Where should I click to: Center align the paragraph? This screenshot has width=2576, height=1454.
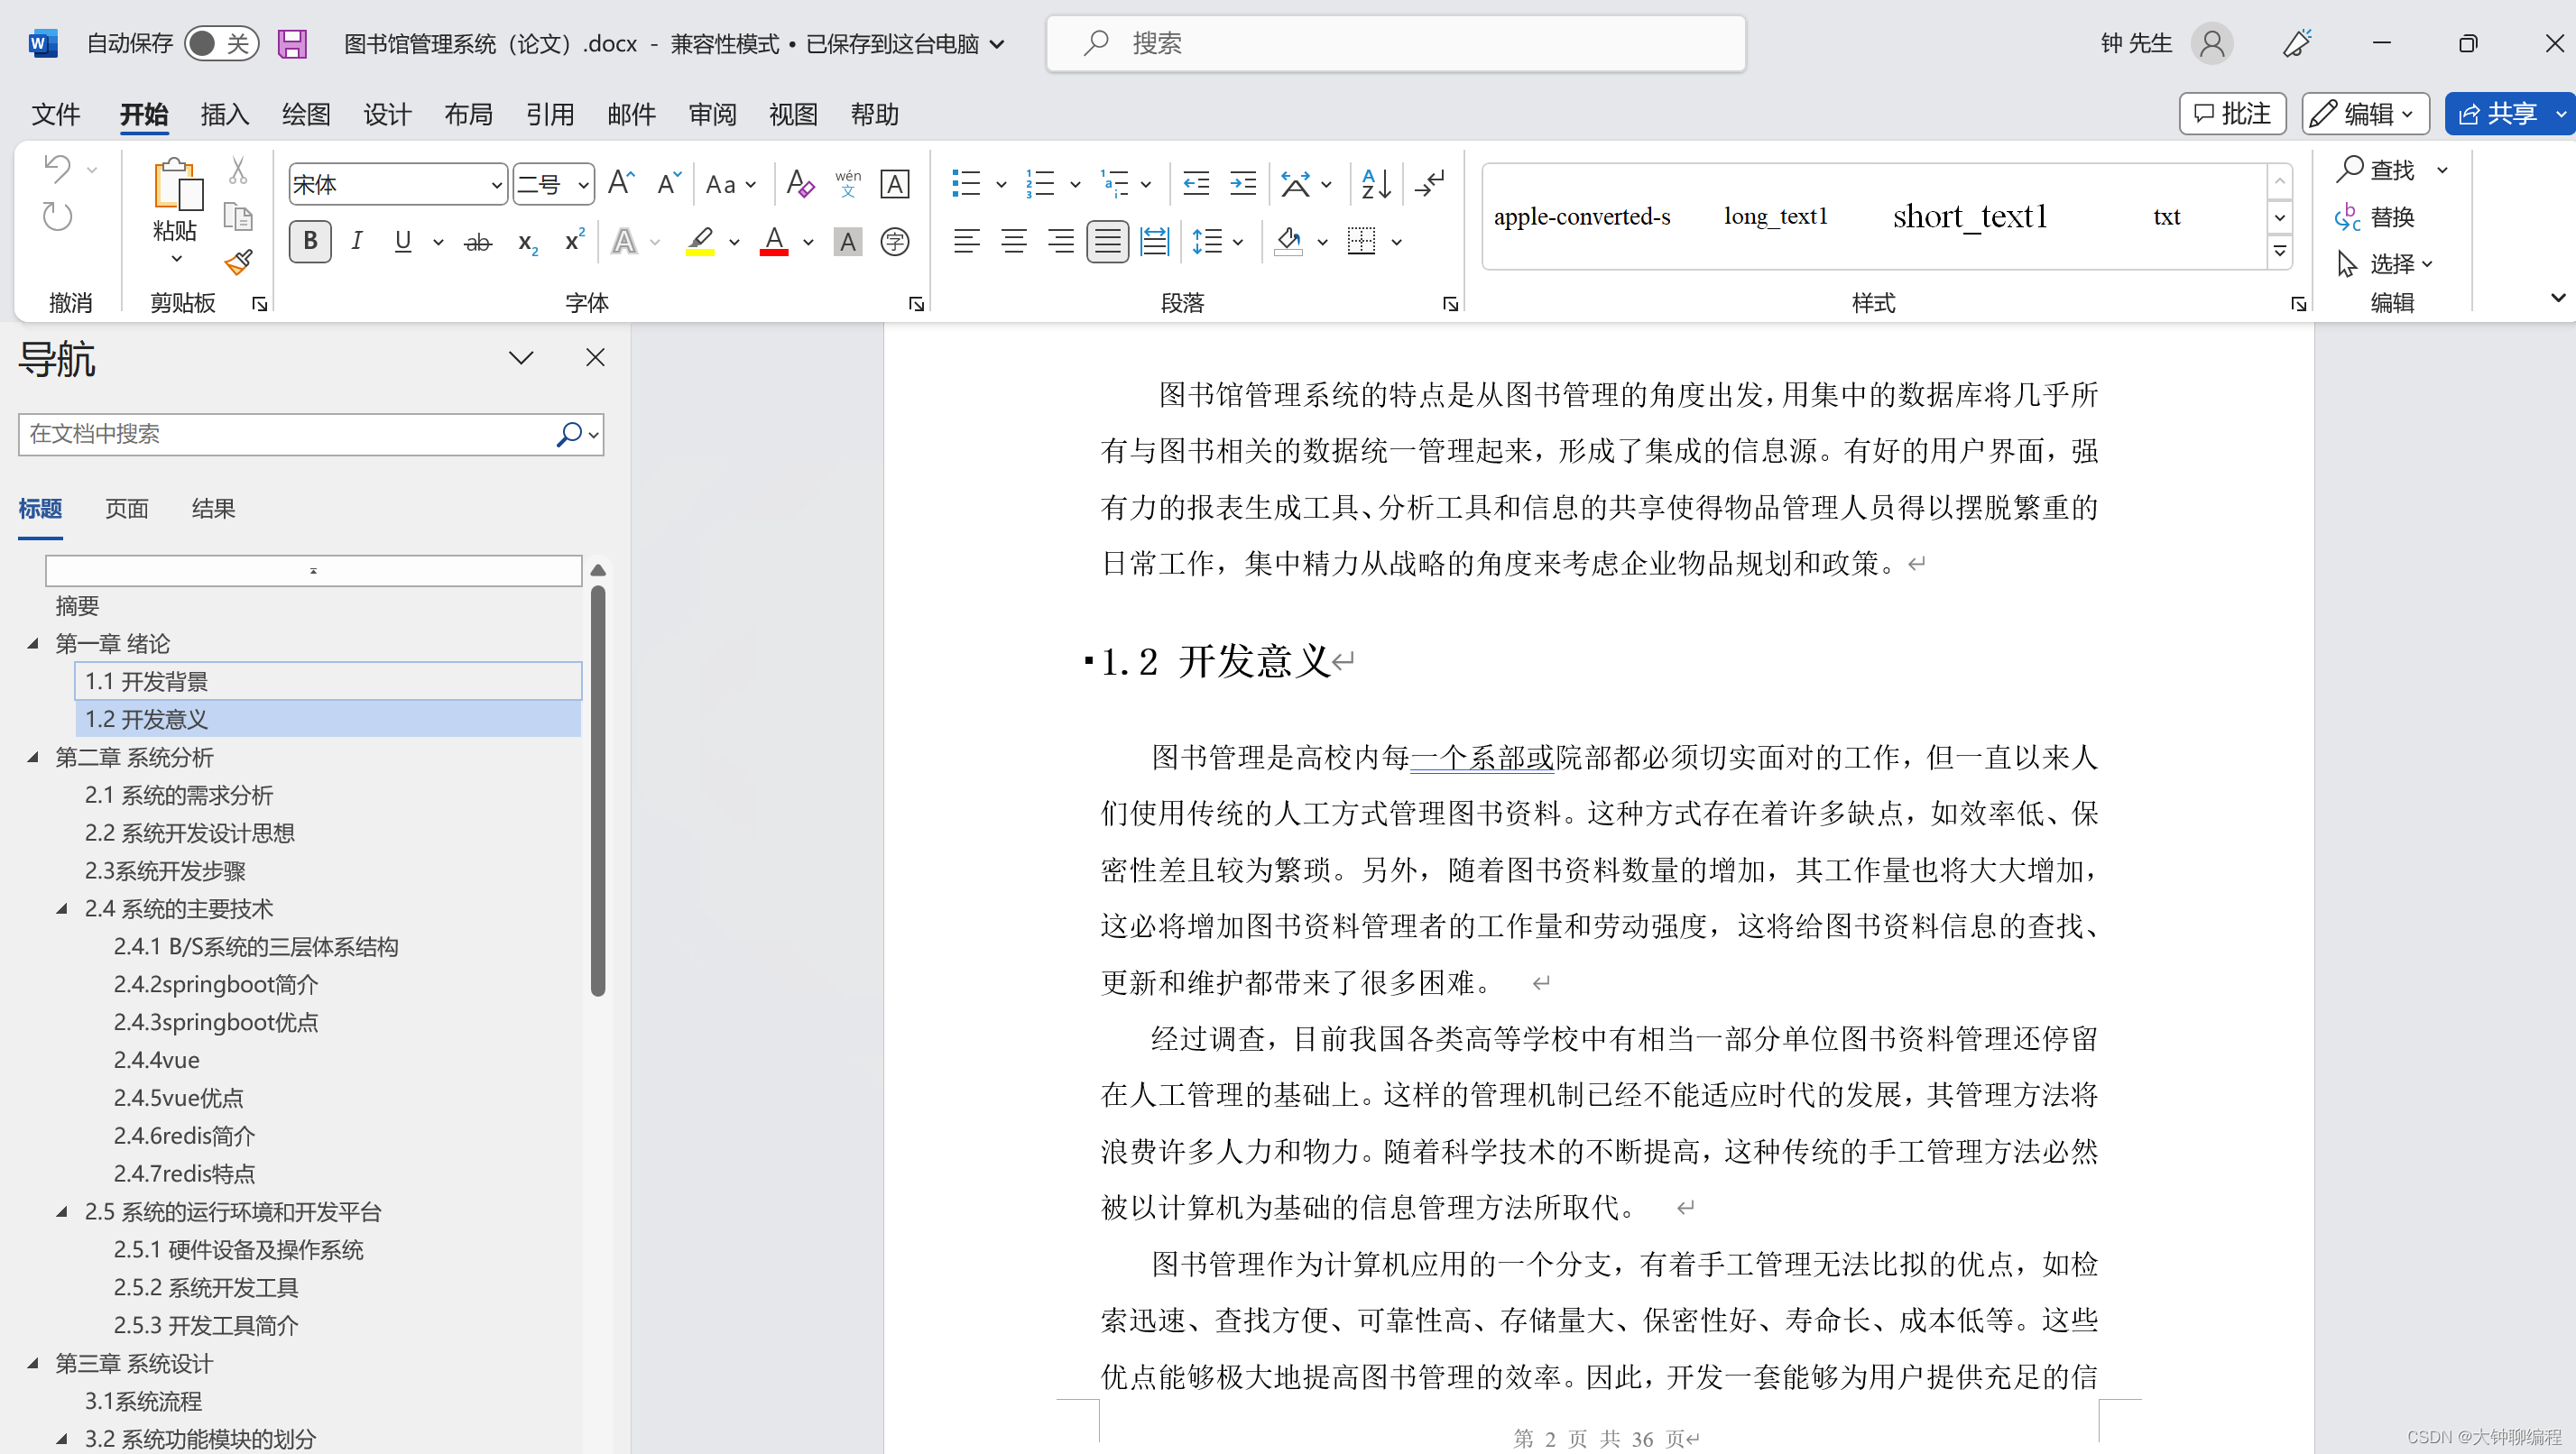1013,241
